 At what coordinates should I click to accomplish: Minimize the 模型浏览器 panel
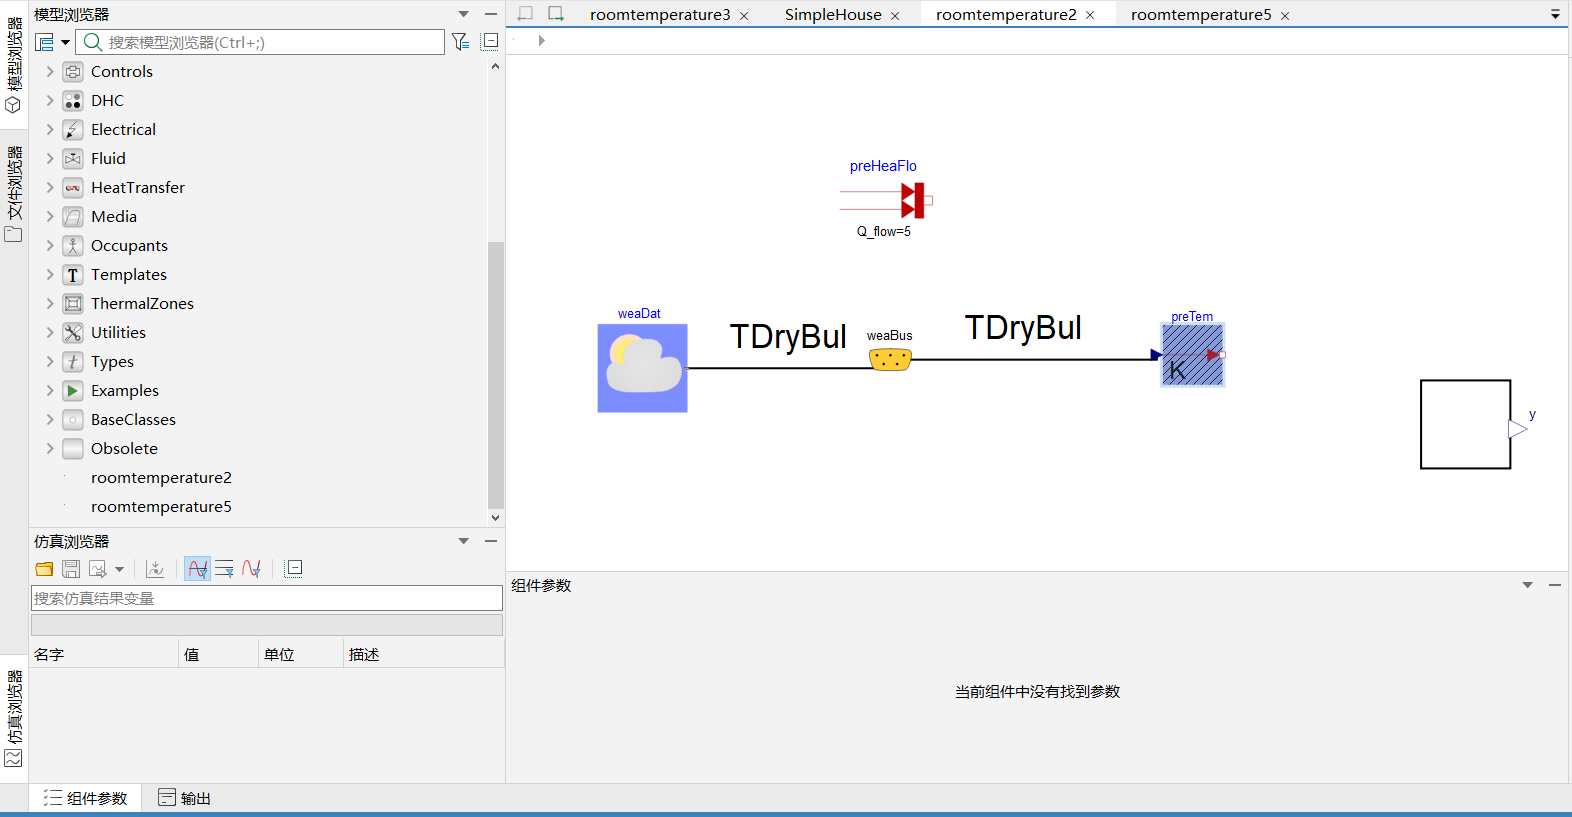(490, 14)
